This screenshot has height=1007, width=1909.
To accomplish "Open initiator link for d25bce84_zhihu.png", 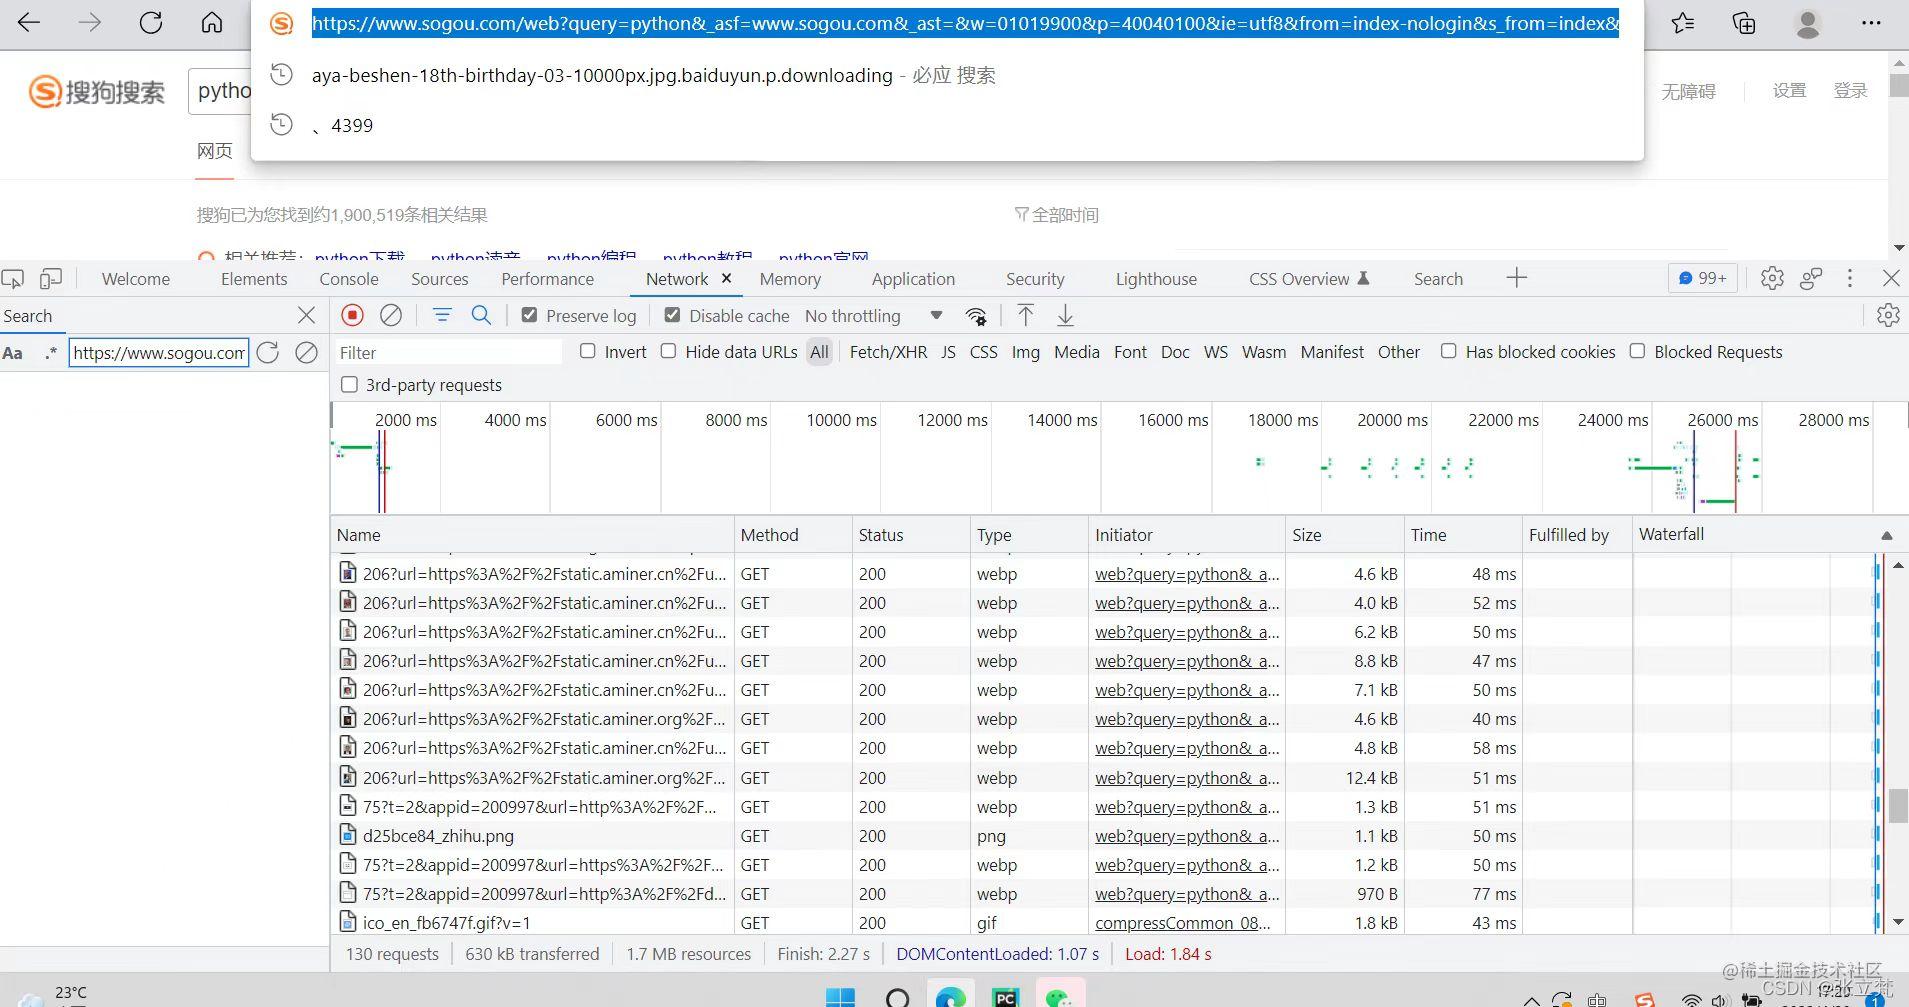I will pyautogui.click(x=1187, y=836).
